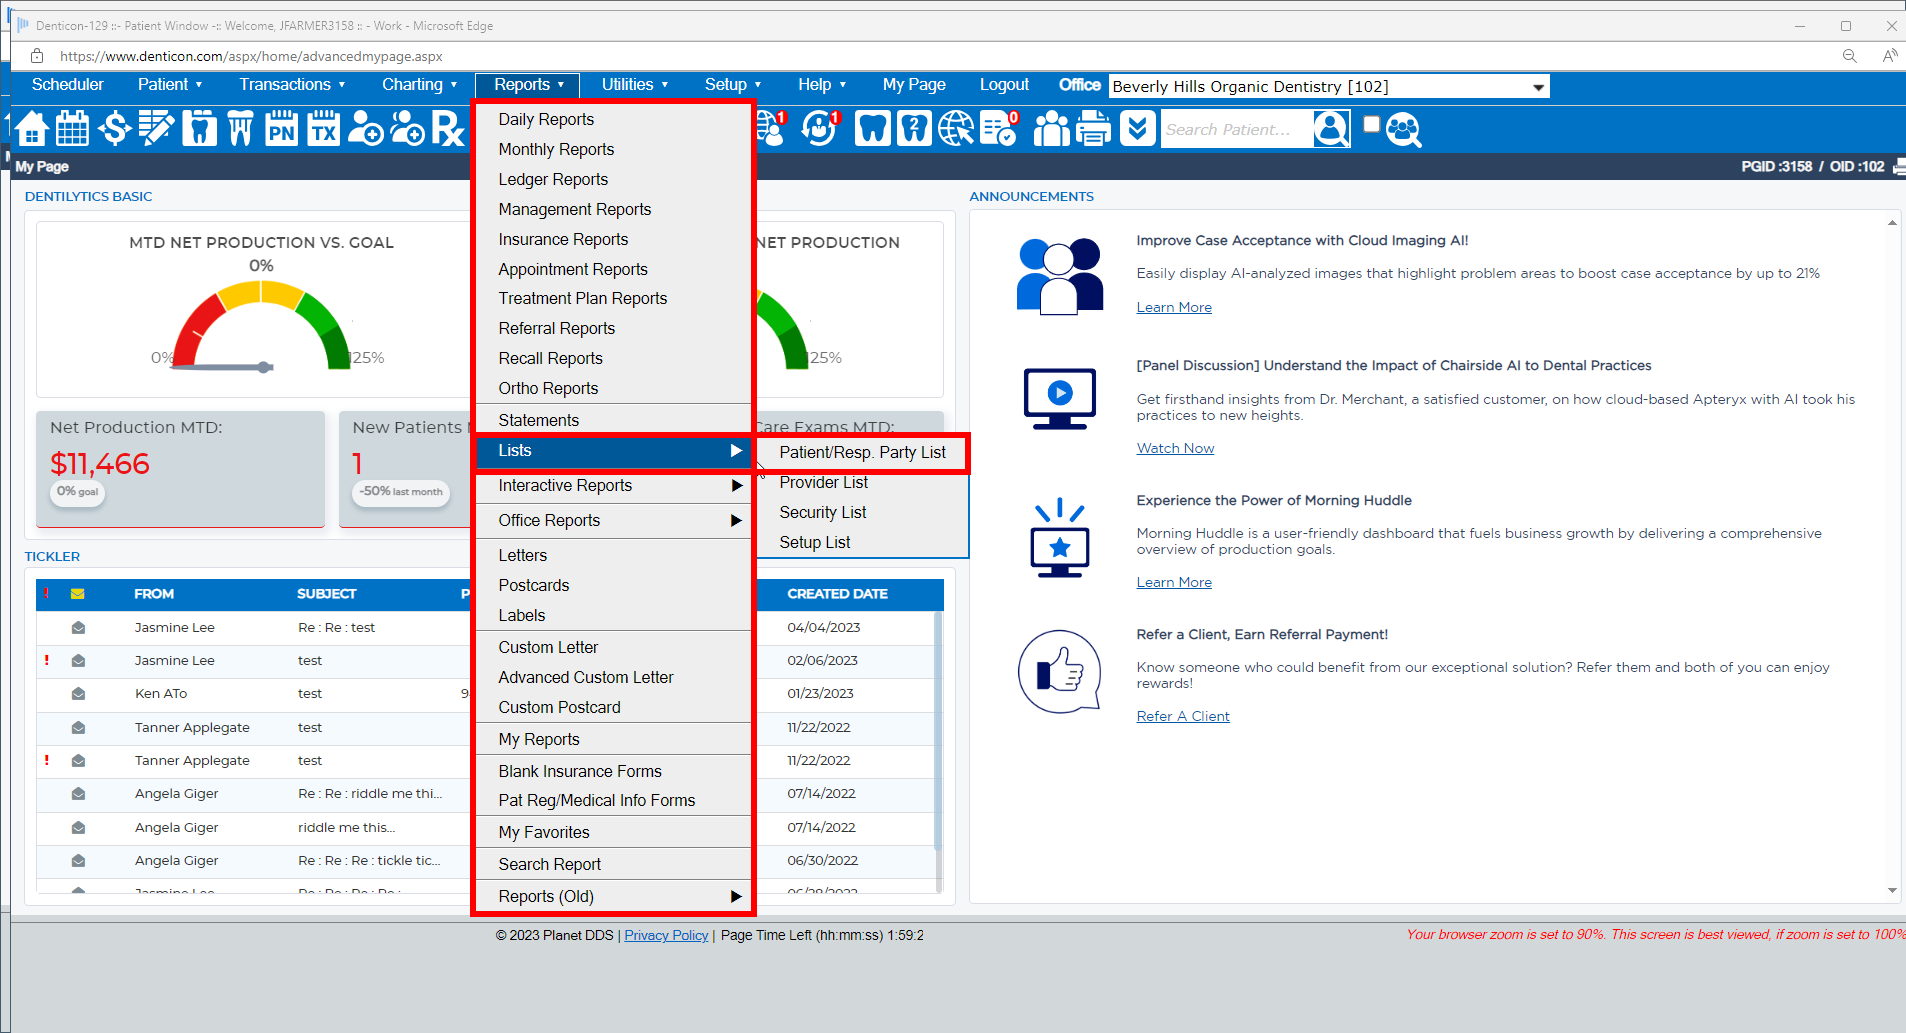
Task: Open the Rx prescription icon
Action: coord(447,129)
